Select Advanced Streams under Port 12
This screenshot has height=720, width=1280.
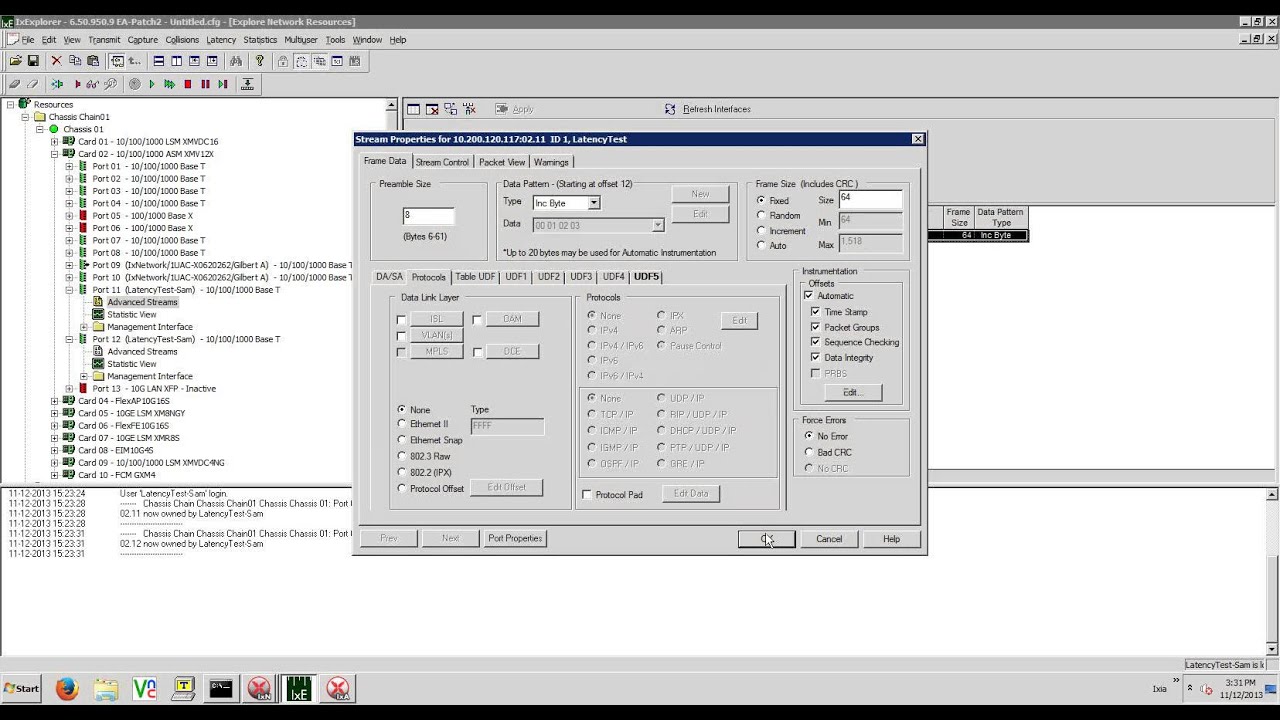coord(142,352)
